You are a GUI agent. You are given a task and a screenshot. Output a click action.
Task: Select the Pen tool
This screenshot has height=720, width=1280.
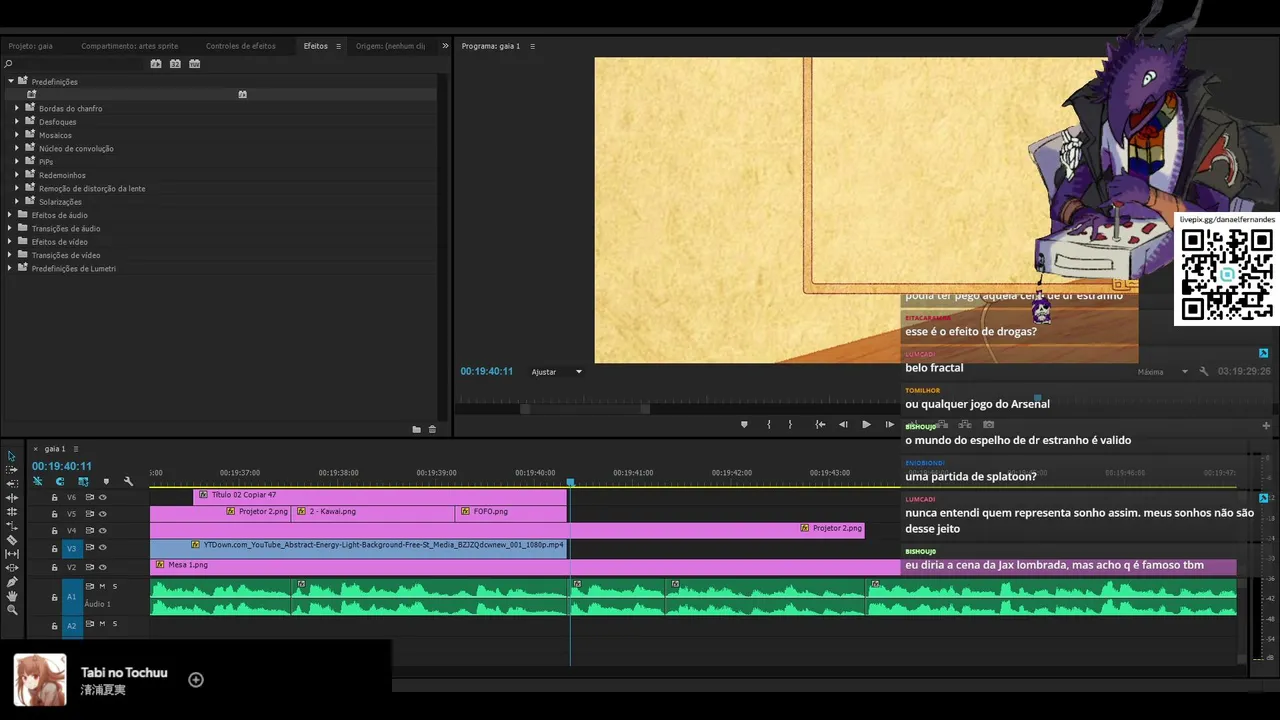[12, 582]
